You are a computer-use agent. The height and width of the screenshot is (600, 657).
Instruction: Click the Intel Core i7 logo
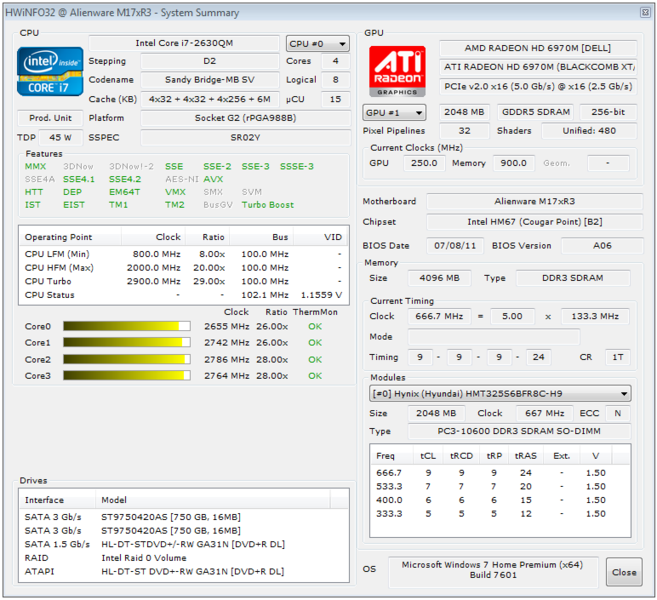[50, 71]
